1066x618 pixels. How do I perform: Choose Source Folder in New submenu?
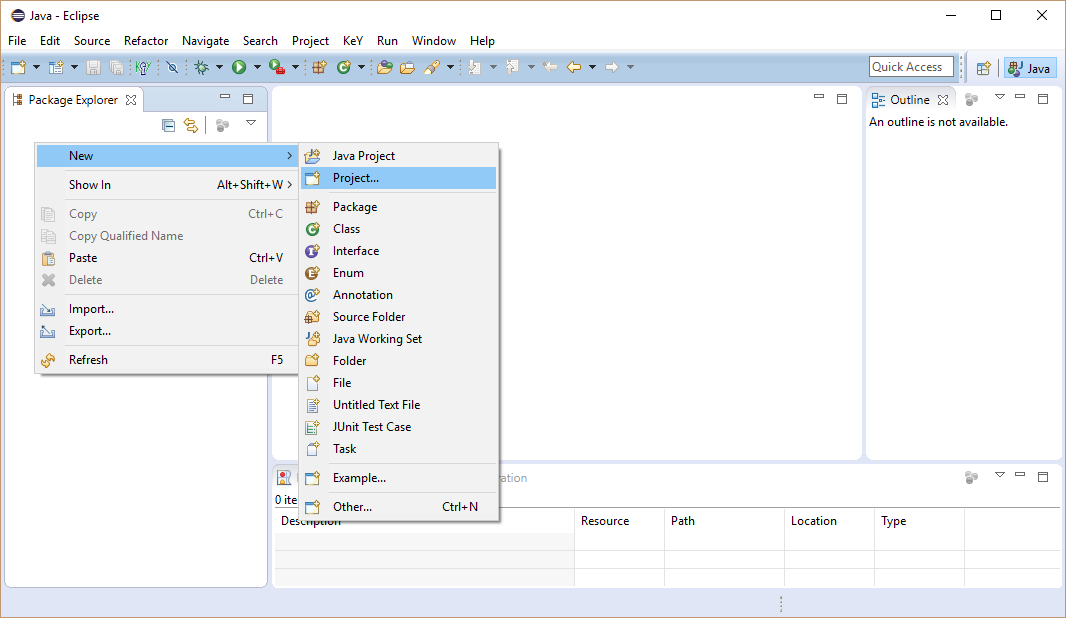(398, 317)
